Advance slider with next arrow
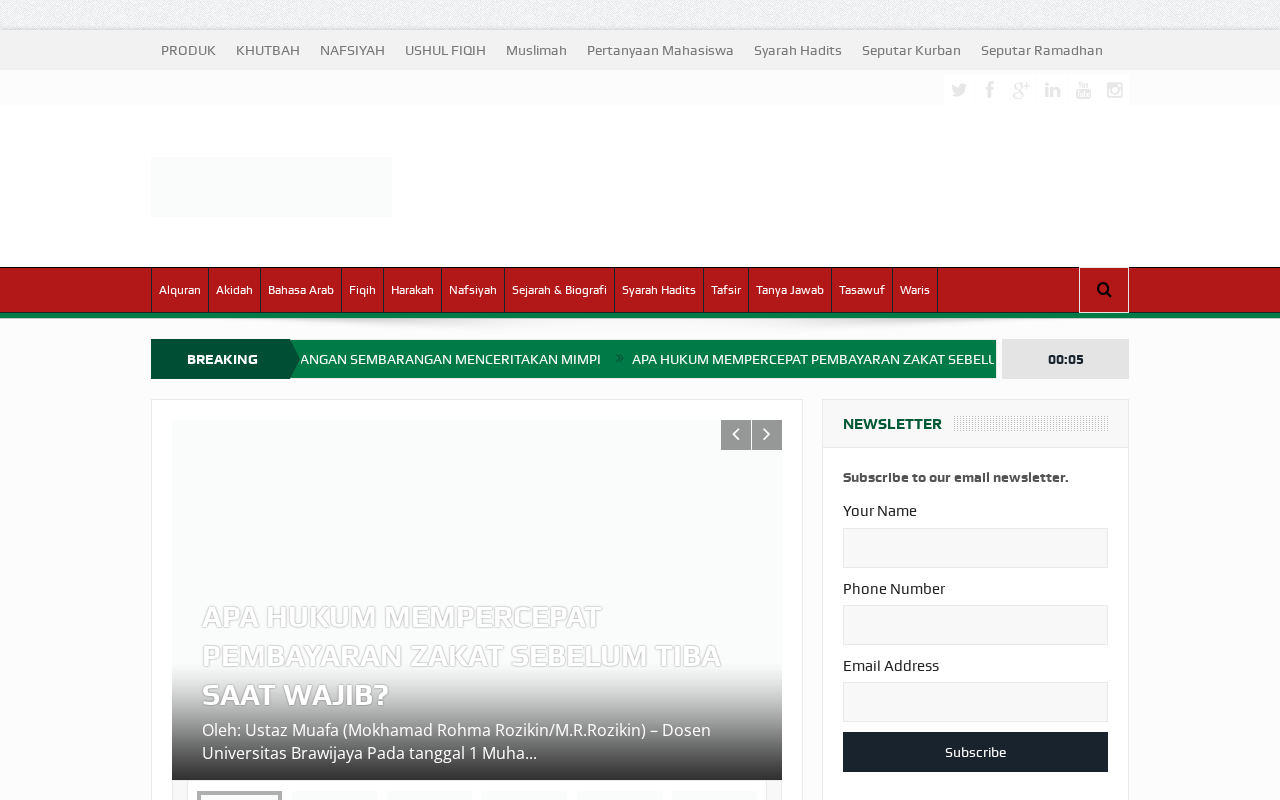This screenshot has width=1280, height=800. point(767,435)
